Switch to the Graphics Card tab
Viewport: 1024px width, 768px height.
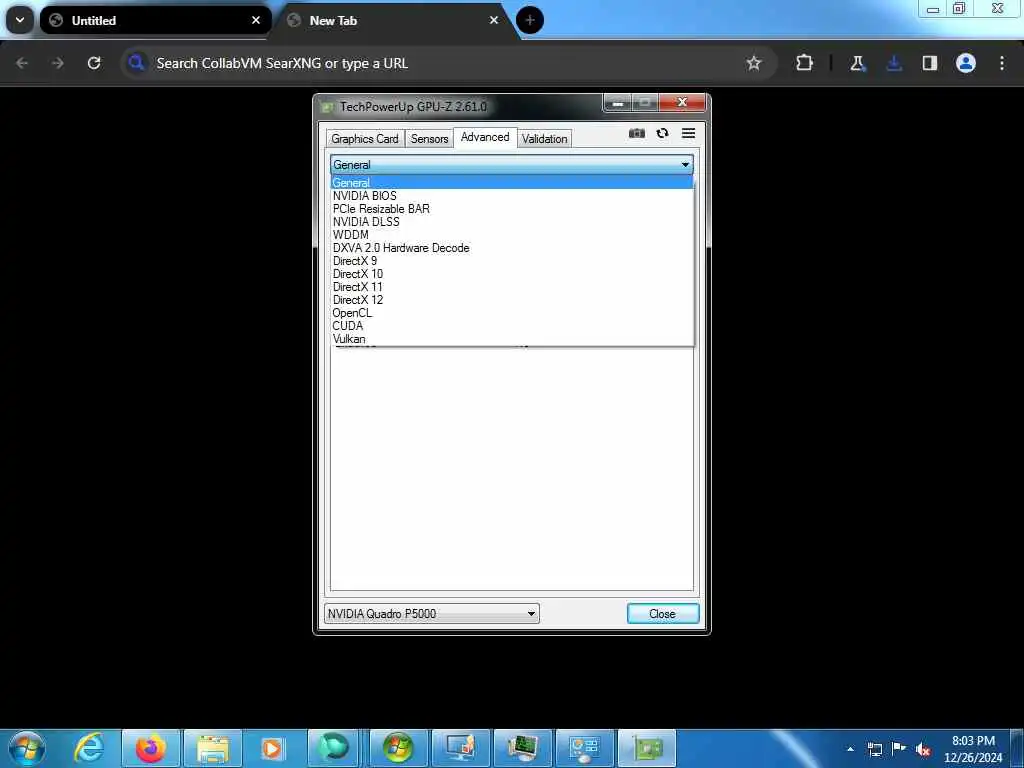(x=364, y=138)
